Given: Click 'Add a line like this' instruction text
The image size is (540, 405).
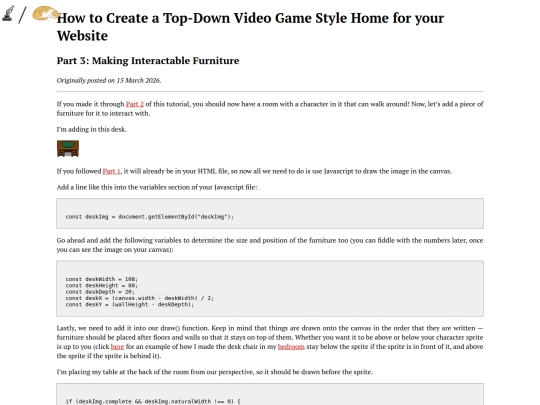Looking at the screenshot, I should [x=157, y=187].
